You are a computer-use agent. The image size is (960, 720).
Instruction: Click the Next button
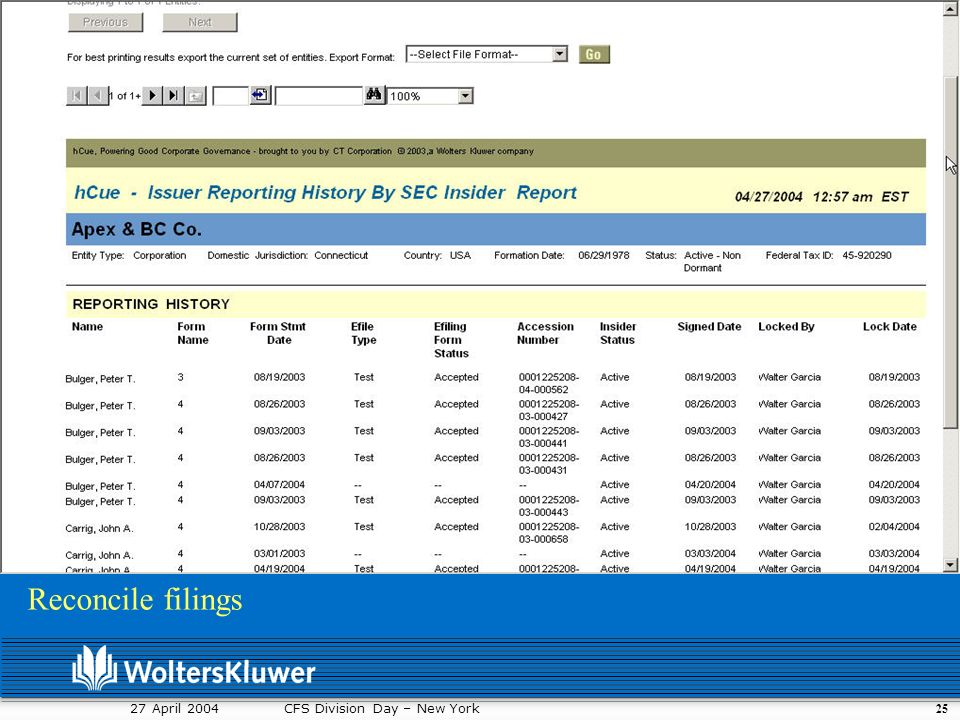[200, 22]
